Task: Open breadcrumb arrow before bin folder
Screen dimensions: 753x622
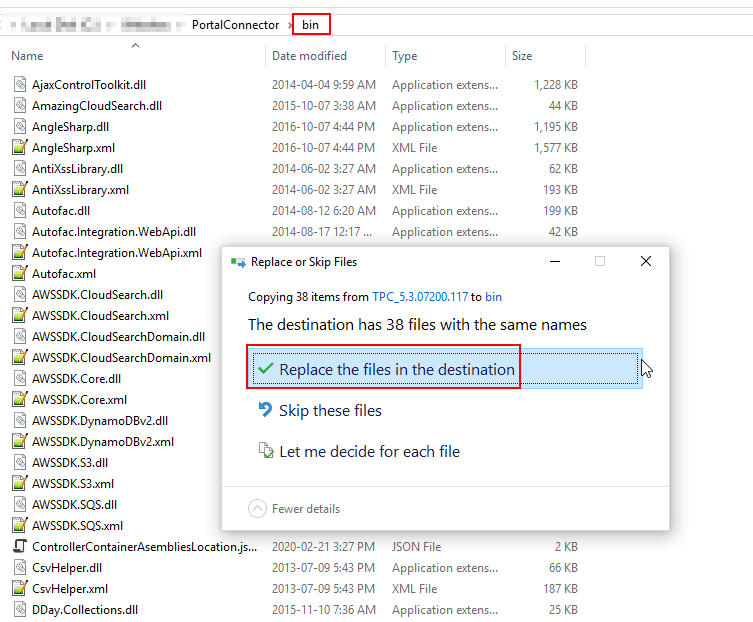Action: click(291, 25)
